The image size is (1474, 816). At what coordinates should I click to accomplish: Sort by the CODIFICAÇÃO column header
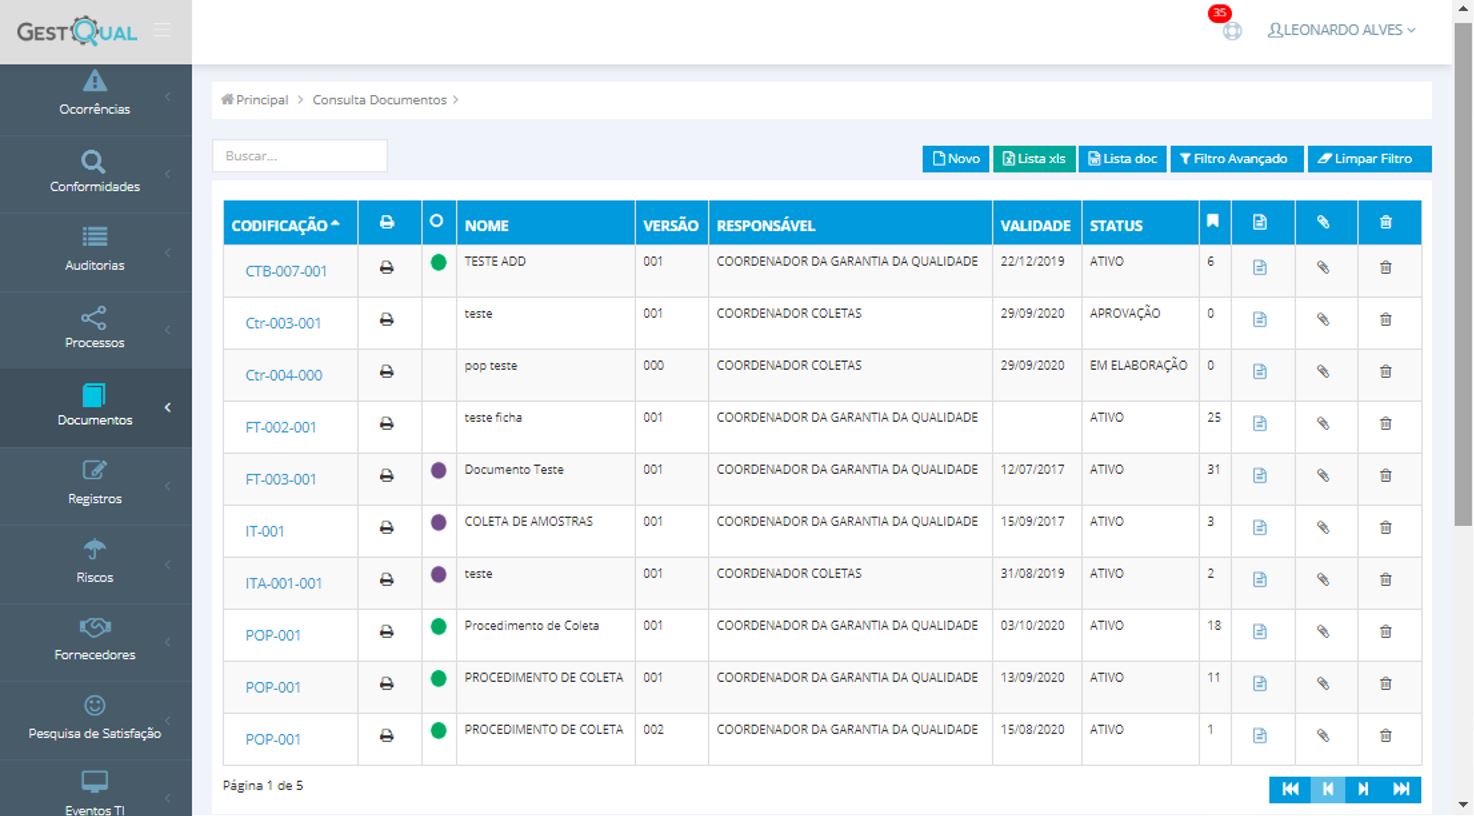pos(290,225)
